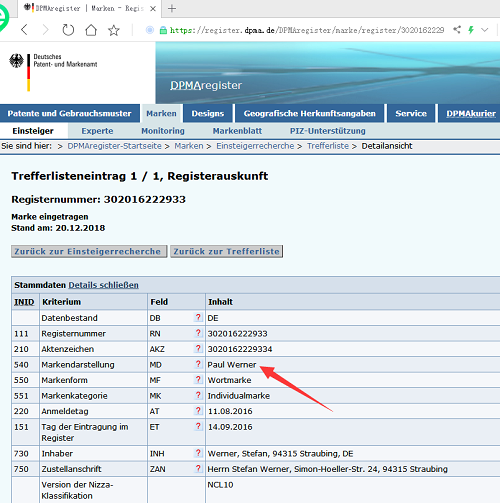Viewport: 500px width, 503px height.
Task: Reload the page with the refresh icon
Action: point(68,30)
